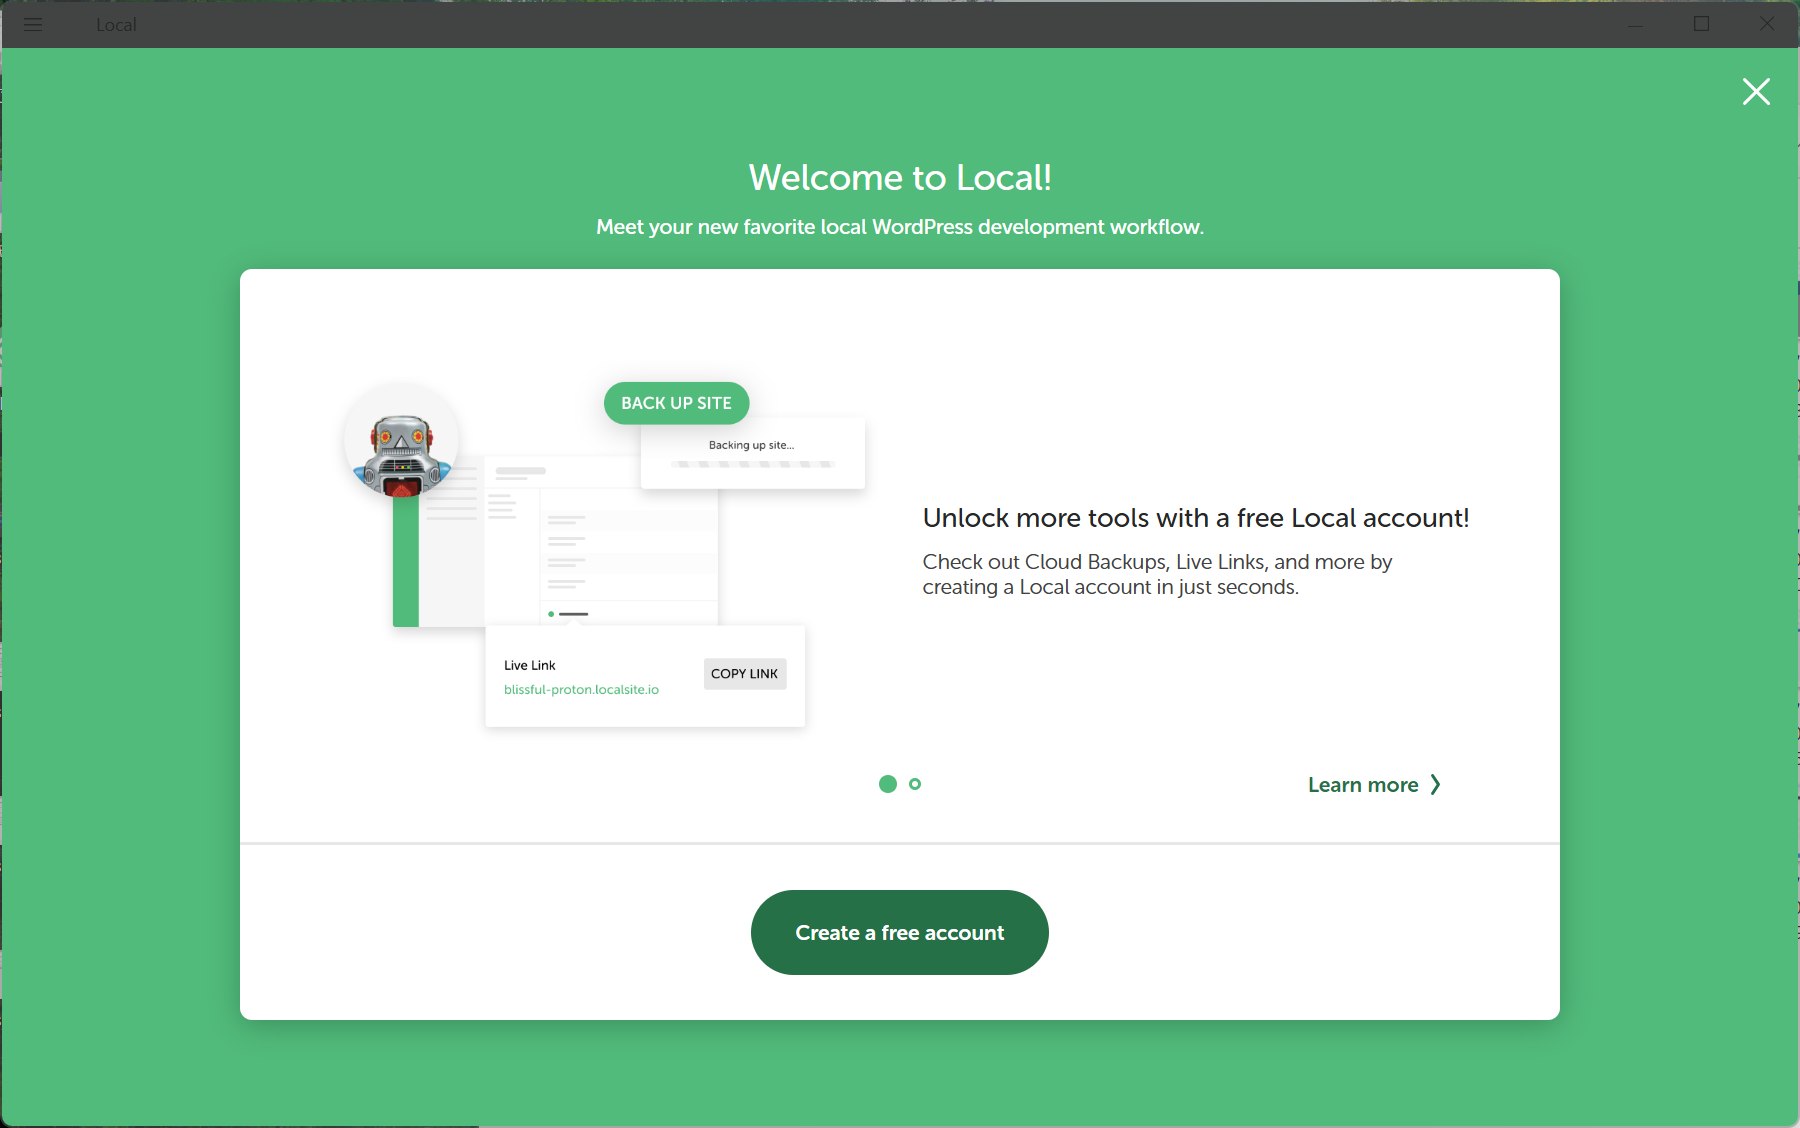The height and width of the screenshot is (1128, 1800).
Task: Click the Local title in the titlebar
Action: 116,25
